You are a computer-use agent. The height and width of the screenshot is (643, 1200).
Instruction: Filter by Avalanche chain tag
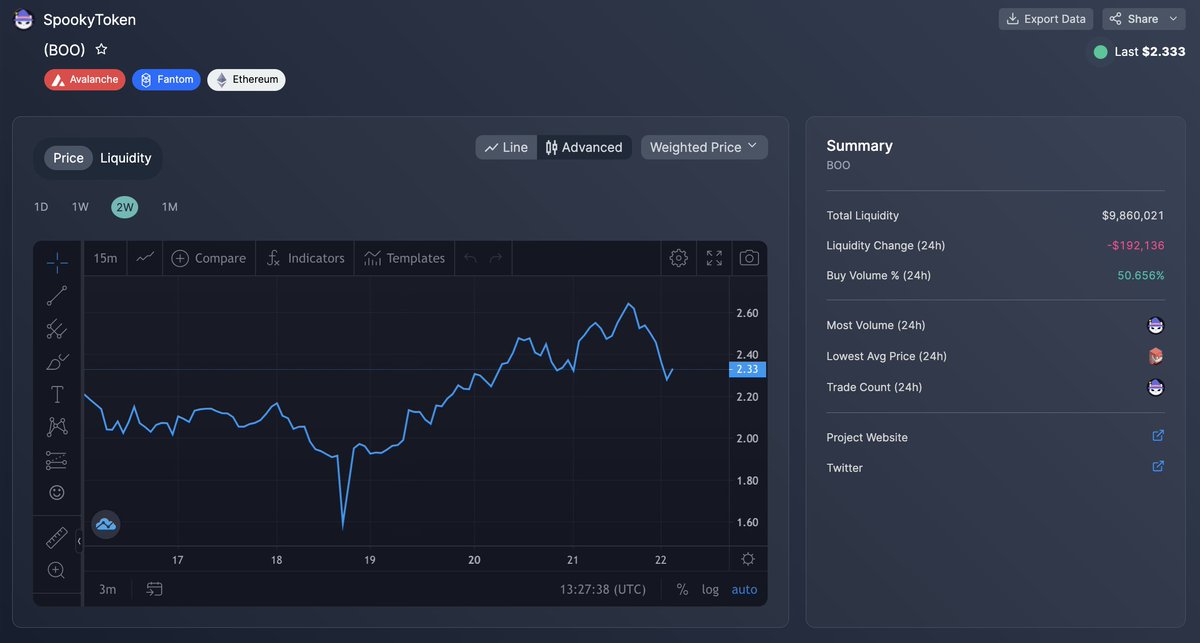(85, 79)
